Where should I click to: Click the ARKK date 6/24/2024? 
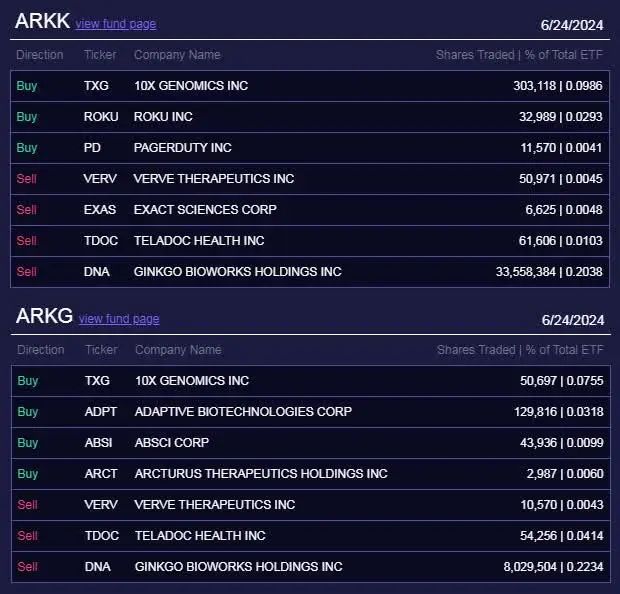point(573,26)
